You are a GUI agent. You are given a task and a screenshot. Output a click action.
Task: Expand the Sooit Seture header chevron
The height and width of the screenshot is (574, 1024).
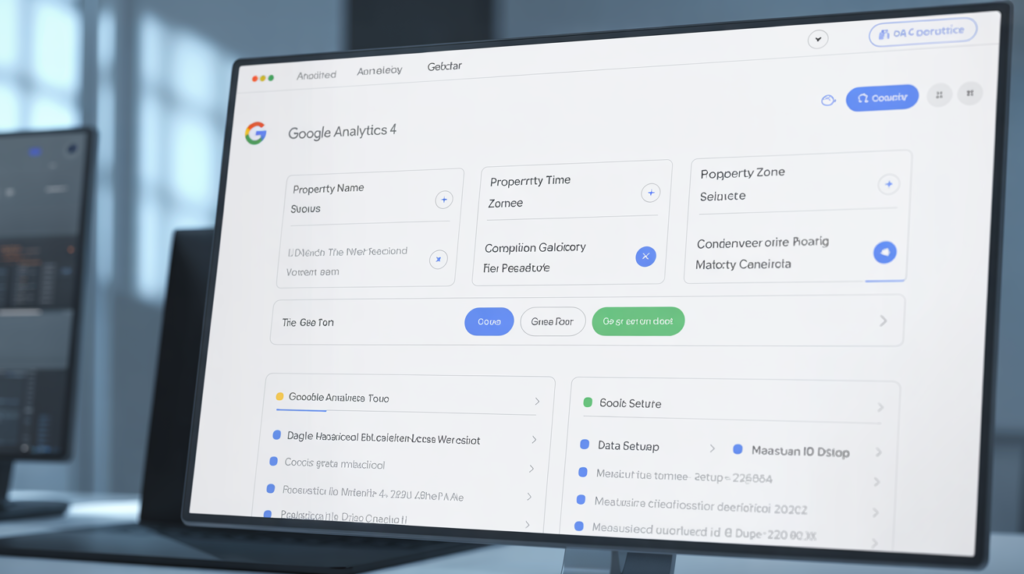click(x=881, y=407)
